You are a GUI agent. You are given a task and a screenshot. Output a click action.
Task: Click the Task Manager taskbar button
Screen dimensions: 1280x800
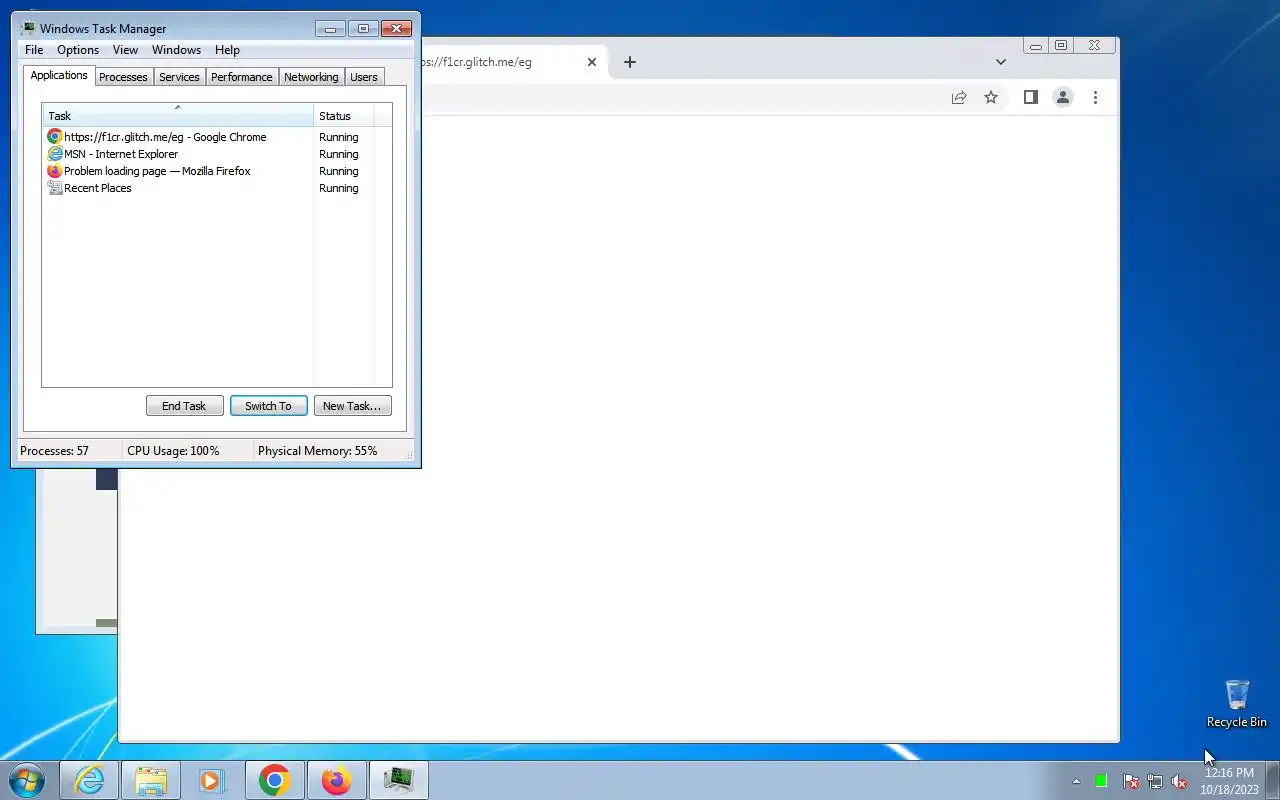point(398,780)
